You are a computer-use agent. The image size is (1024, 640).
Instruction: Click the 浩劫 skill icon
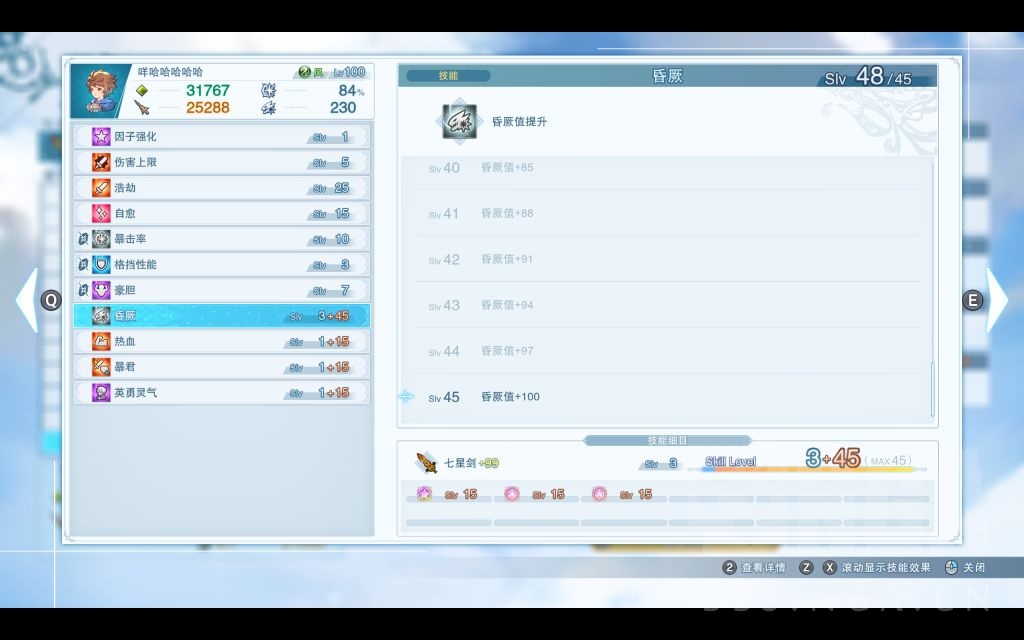pos(100,187)
